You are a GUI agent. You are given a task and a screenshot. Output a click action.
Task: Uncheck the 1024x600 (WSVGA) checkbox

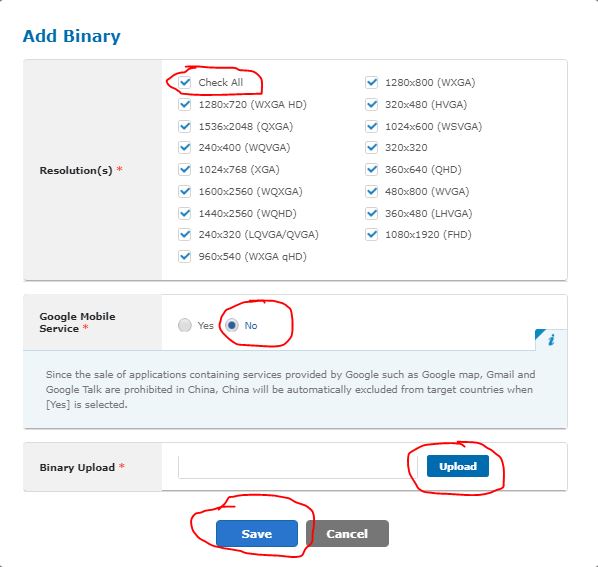click(371, 126)
